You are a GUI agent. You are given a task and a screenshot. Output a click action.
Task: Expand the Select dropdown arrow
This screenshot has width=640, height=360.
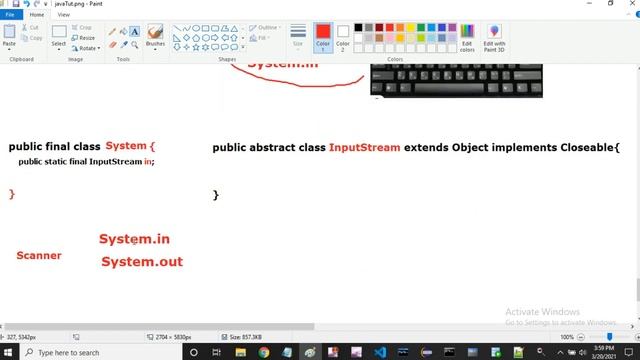[59, 49]
